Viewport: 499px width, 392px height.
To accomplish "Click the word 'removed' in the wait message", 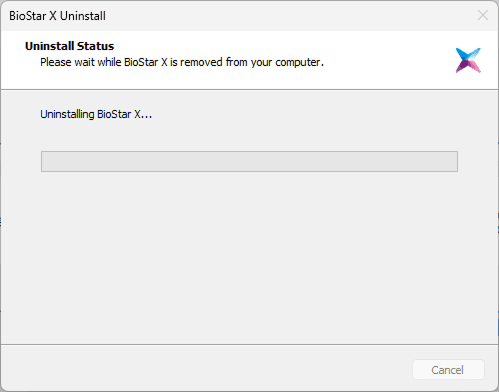I will click(201, 62).
